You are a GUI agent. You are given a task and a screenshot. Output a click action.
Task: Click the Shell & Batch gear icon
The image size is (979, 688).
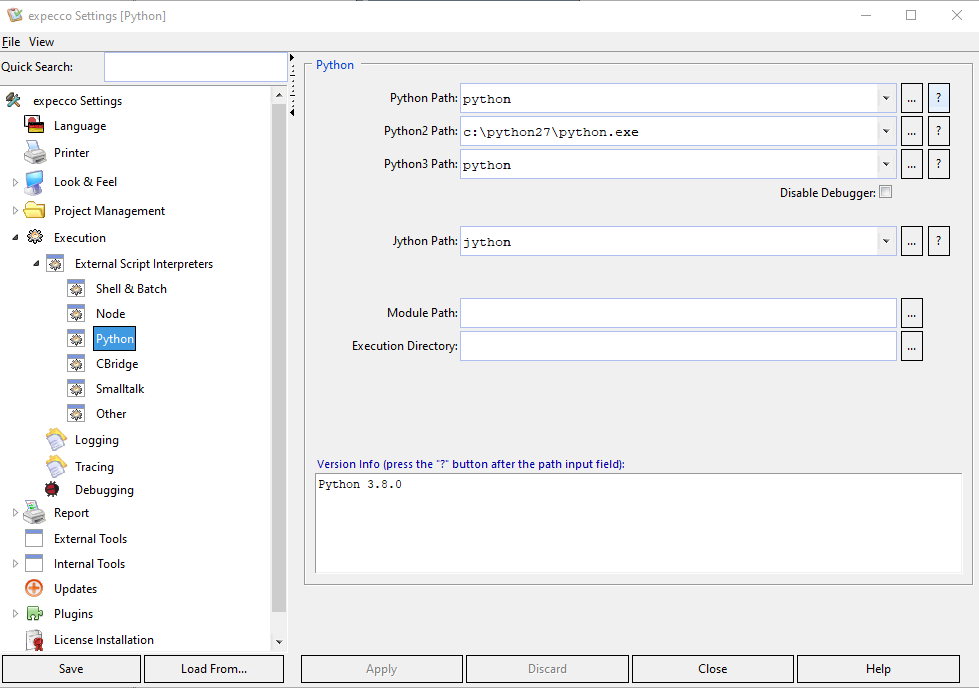click(x=77, y=289)
